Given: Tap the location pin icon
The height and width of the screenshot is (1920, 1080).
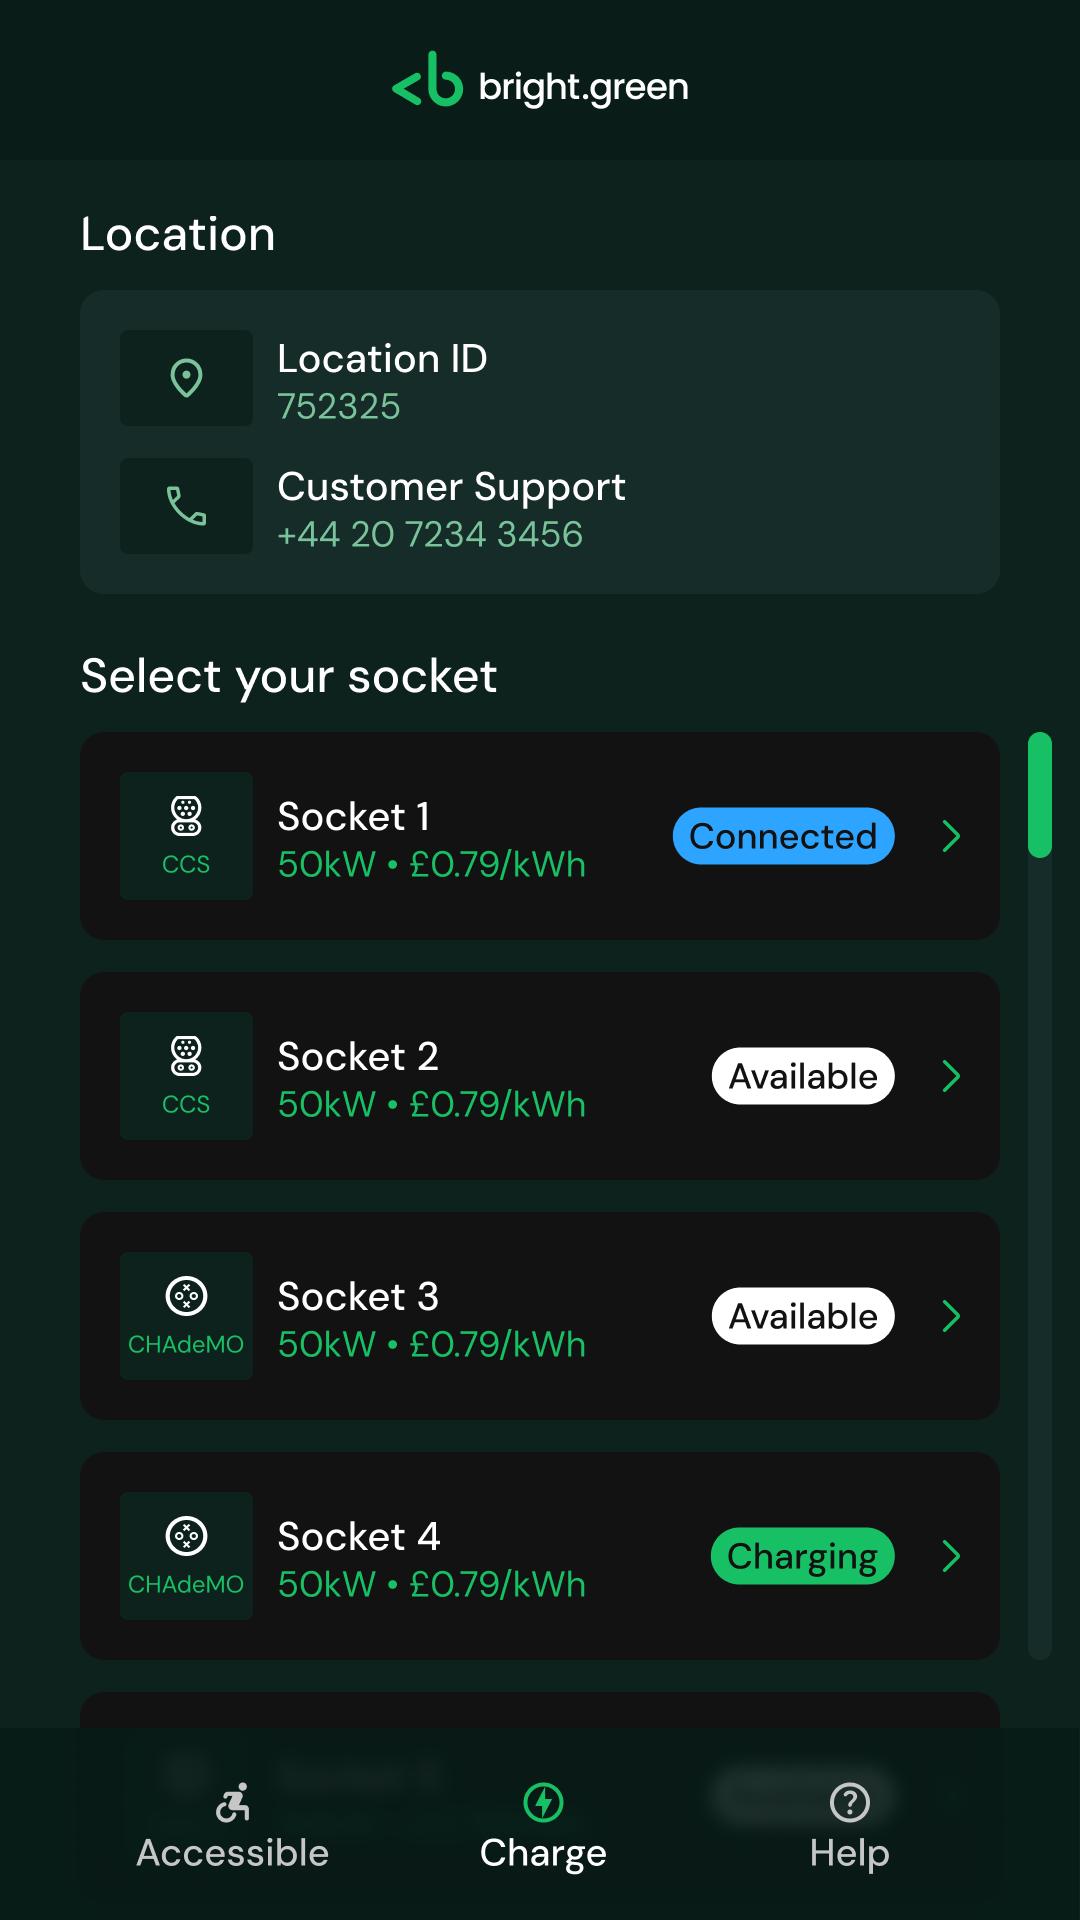Looking at the screenshot, I should point(186,378).
